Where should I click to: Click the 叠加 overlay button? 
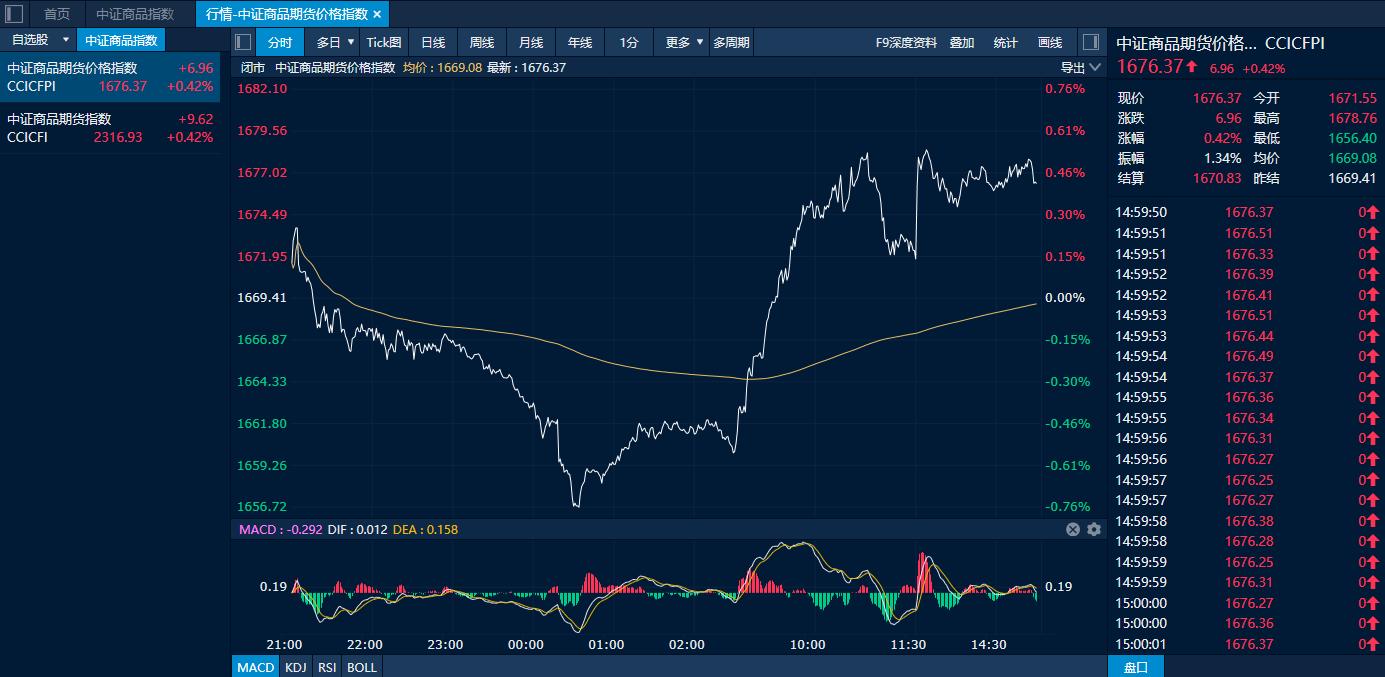click(x=962, y=42)
